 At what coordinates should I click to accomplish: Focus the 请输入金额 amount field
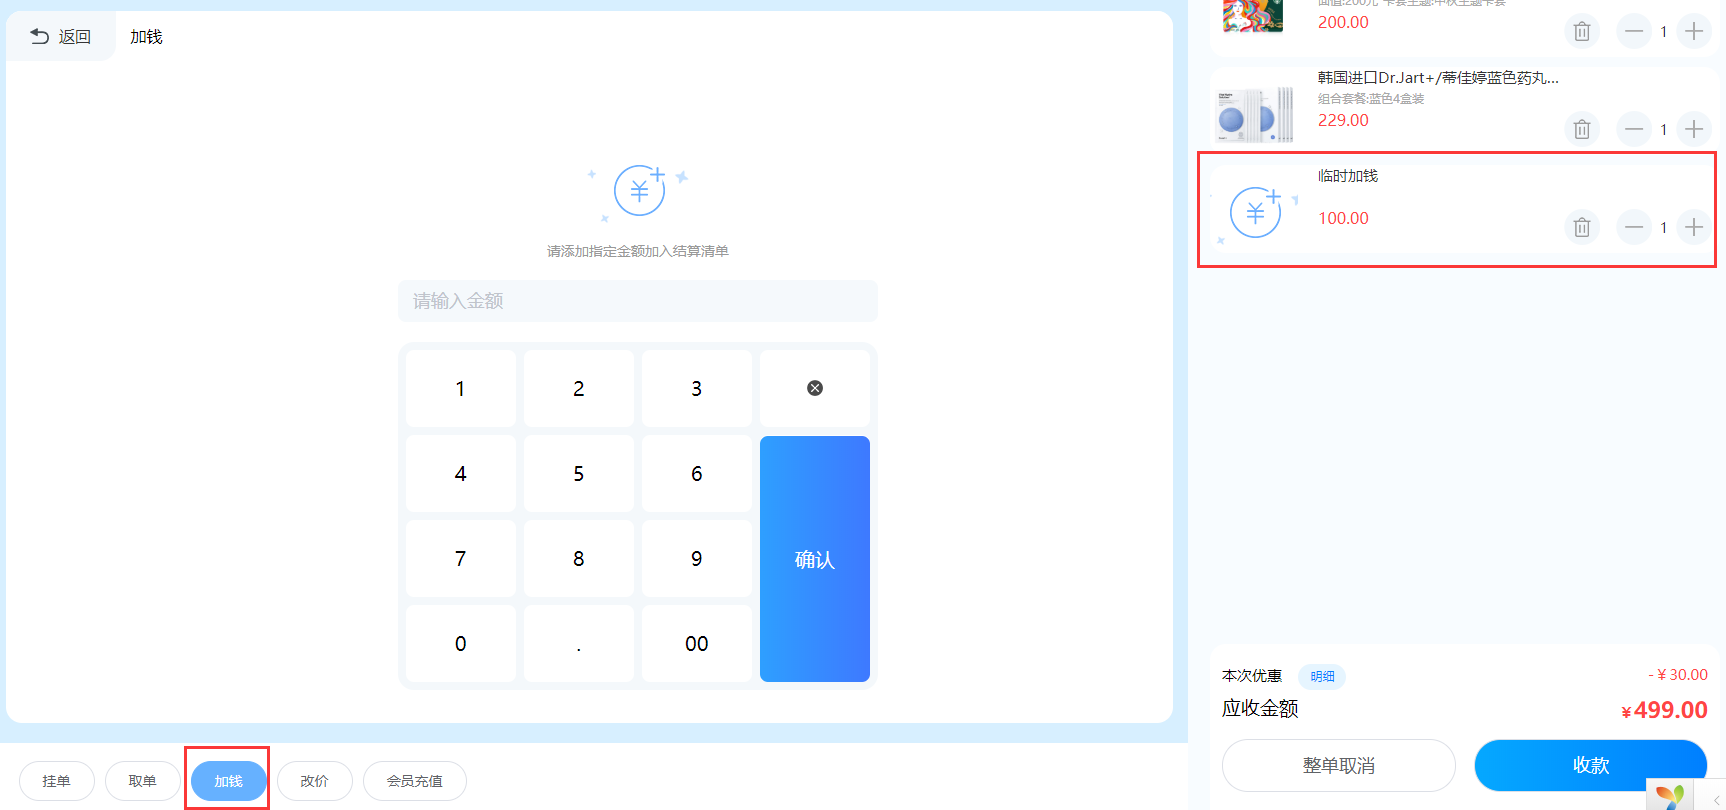tap(638, 301)
